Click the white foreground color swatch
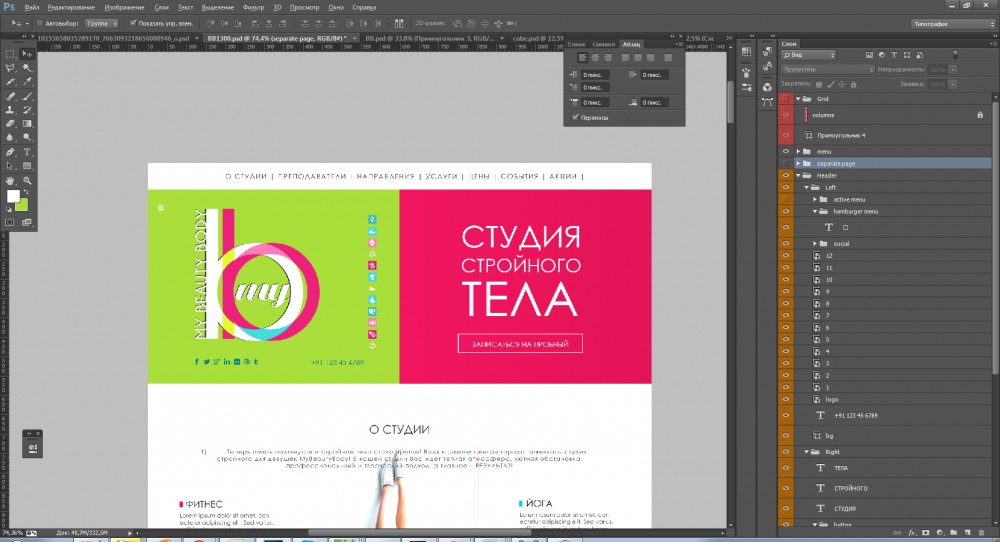 tap(12, 196)
